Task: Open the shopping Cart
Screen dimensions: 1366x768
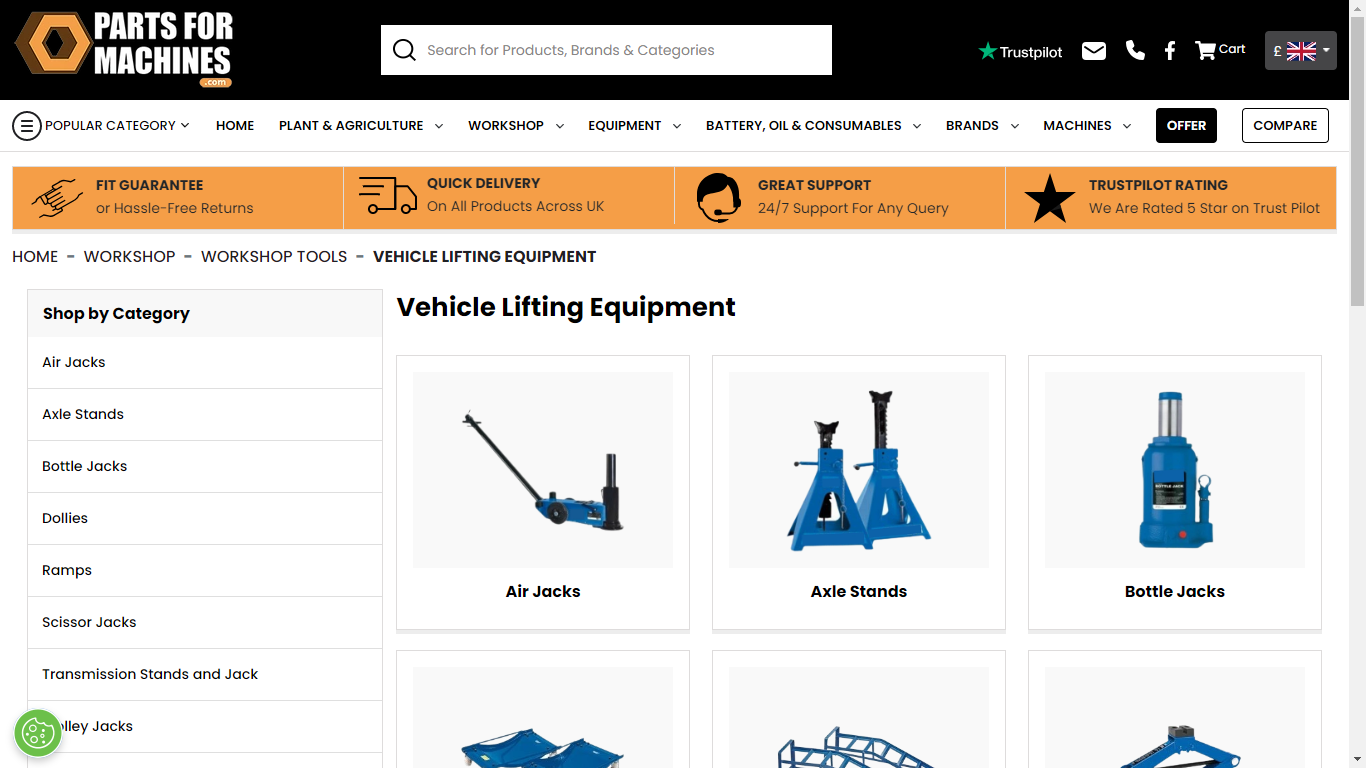Action: [x=1220, y=49]
